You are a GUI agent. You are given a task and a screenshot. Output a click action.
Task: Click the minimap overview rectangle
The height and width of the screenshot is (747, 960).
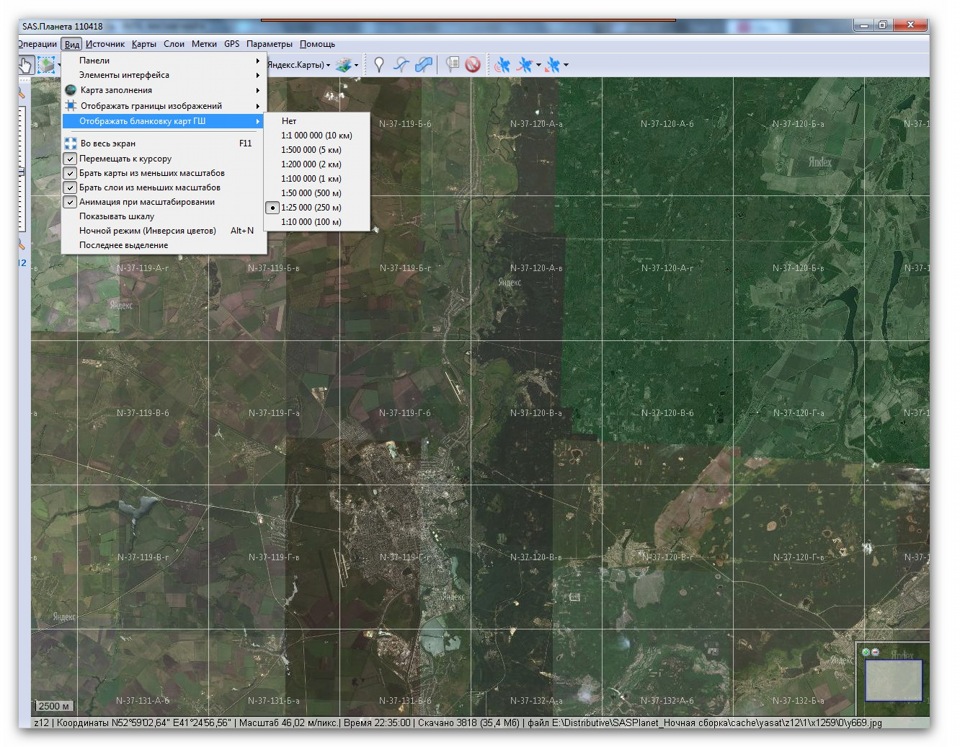pos(893,680)
